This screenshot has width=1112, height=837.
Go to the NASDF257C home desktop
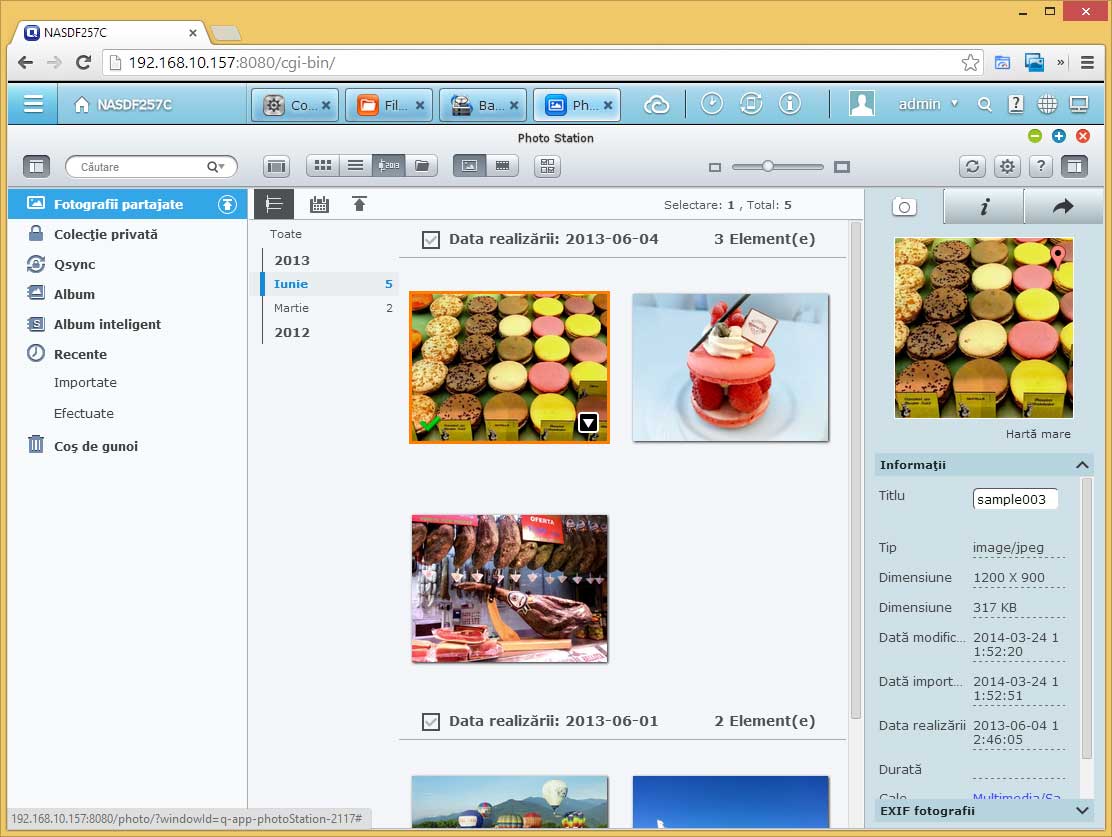(123, 105)
